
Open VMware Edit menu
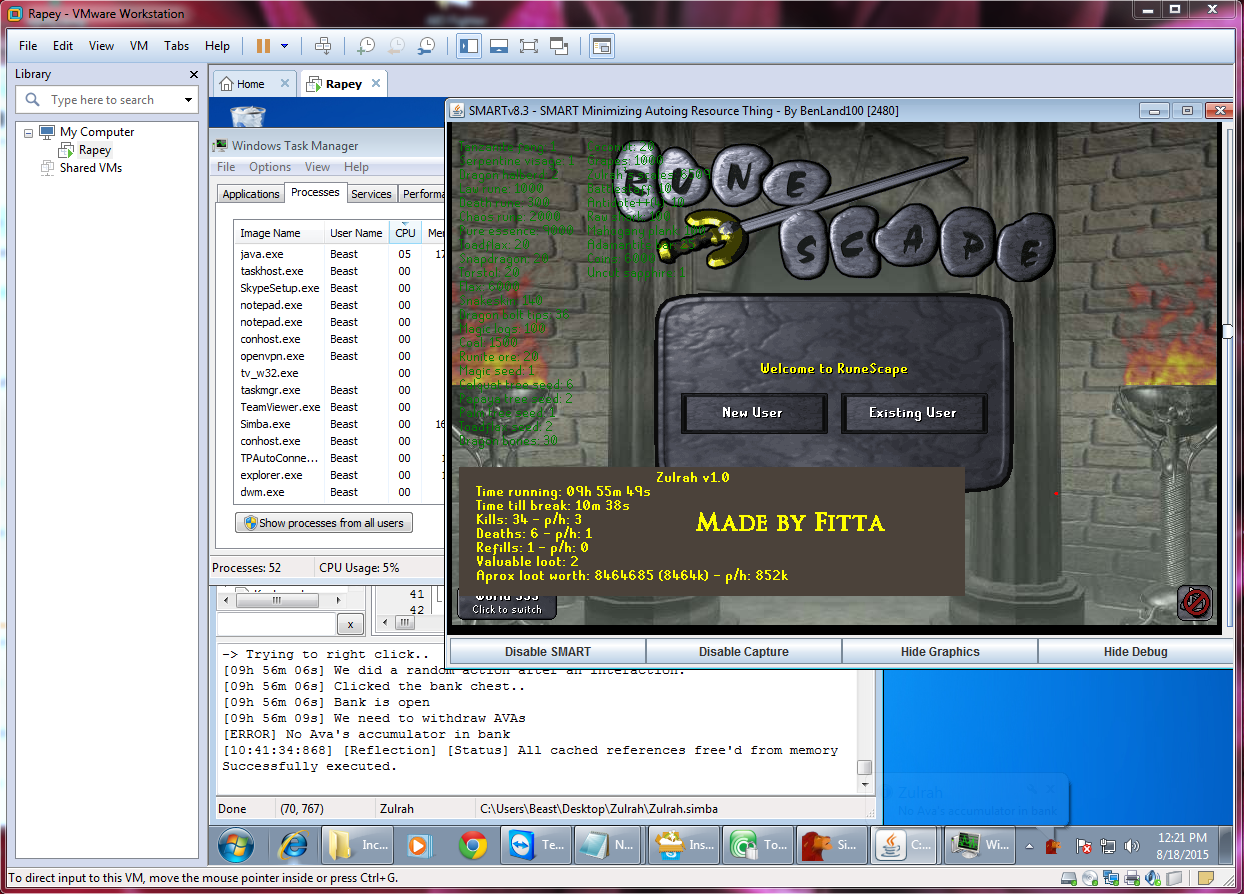coord(63,46)
